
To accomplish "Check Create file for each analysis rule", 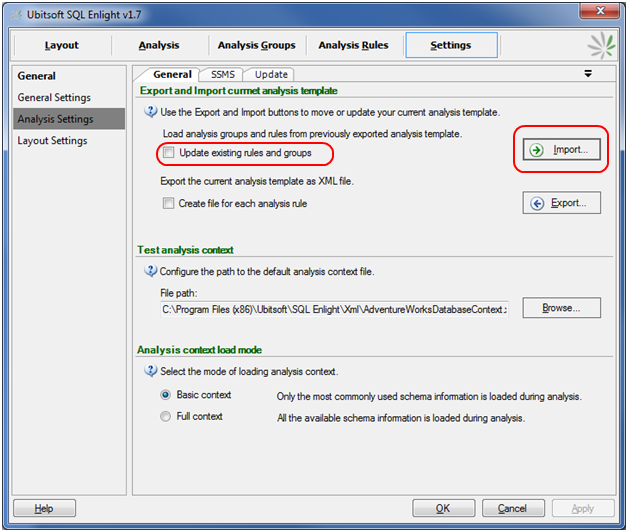I will point(169,204).
